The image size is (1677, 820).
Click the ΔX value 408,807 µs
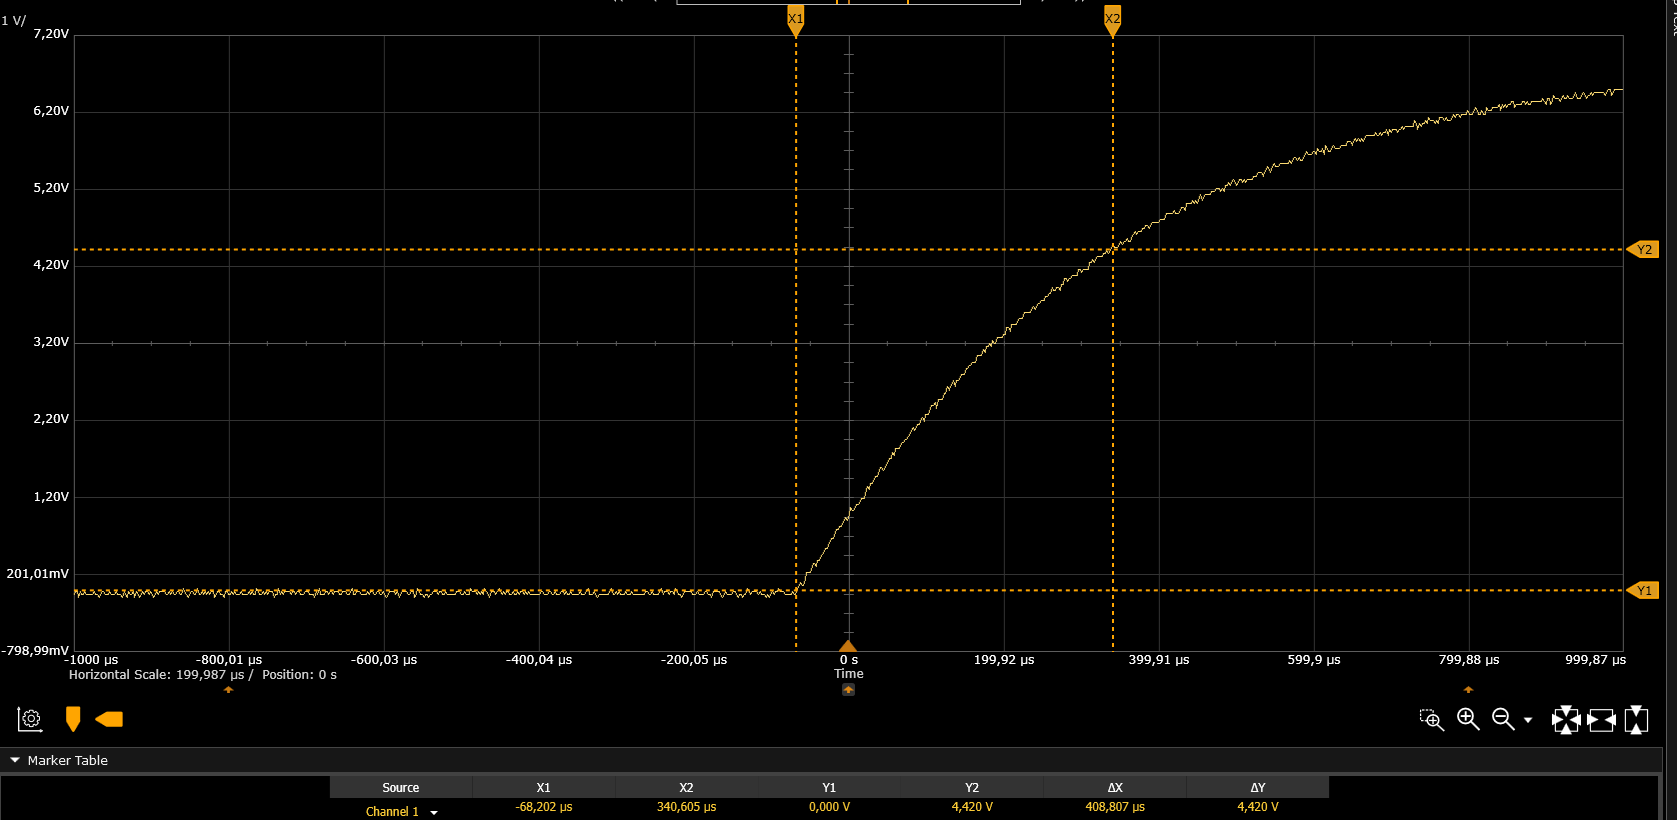point(1115,807)
